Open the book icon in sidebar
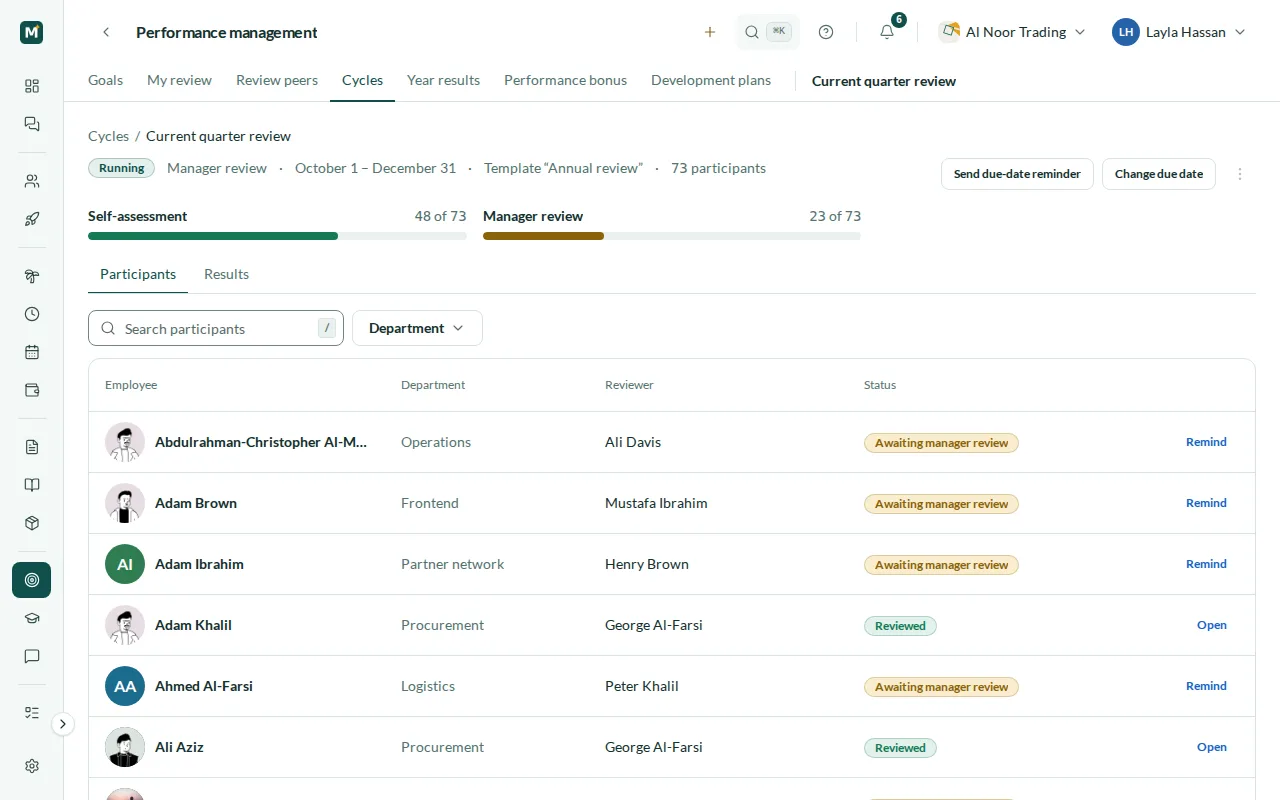The height and width of the screenshot is (800, 1280). click(32, 485)
